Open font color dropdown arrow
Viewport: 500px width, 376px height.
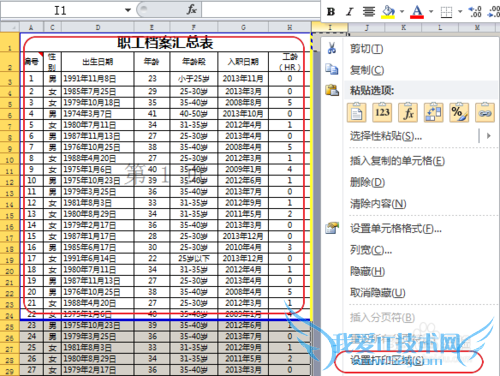coord(431,12)
